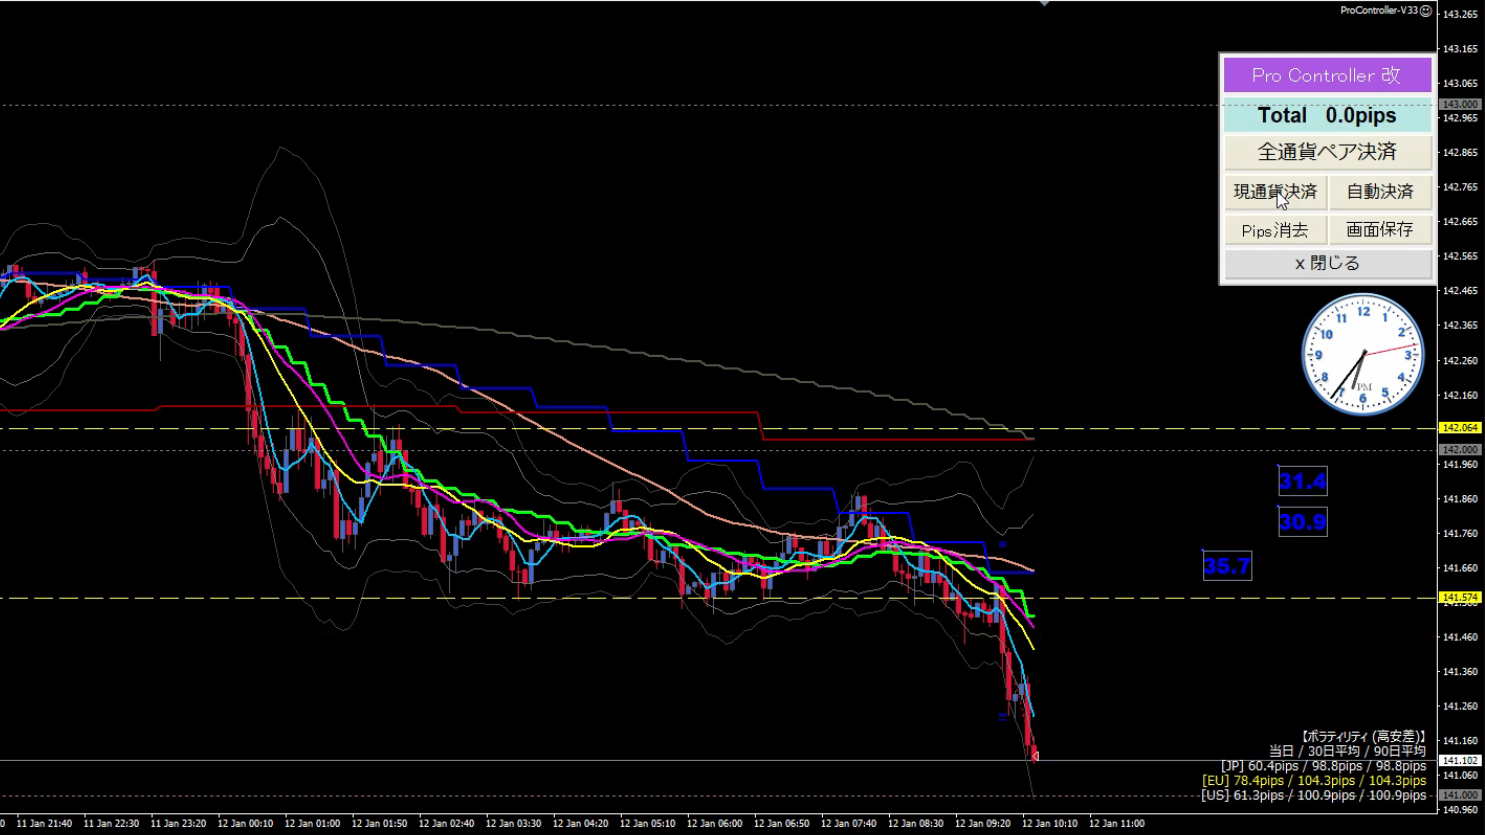Click the 142.064 yellow price label
The height and width of the screenshot is (835, 1485).
click(1460, 428)
